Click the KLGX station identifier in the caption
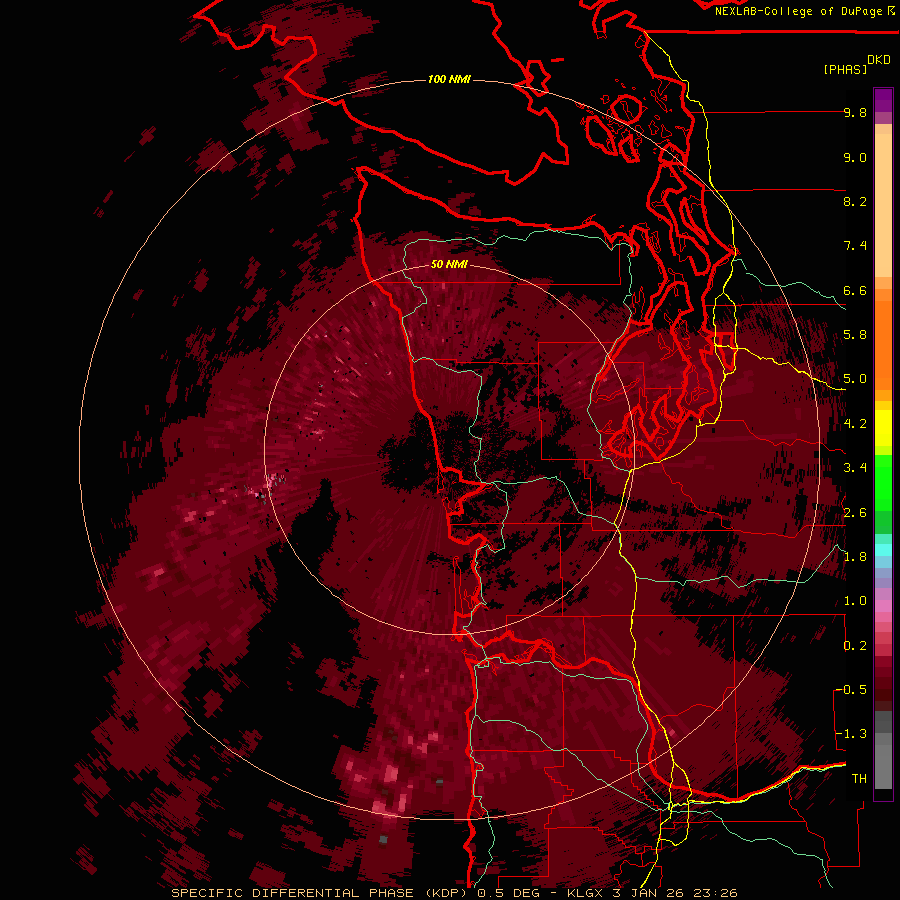Image resolution: width=900 pixels, height=900 pixels. (586, 893)
